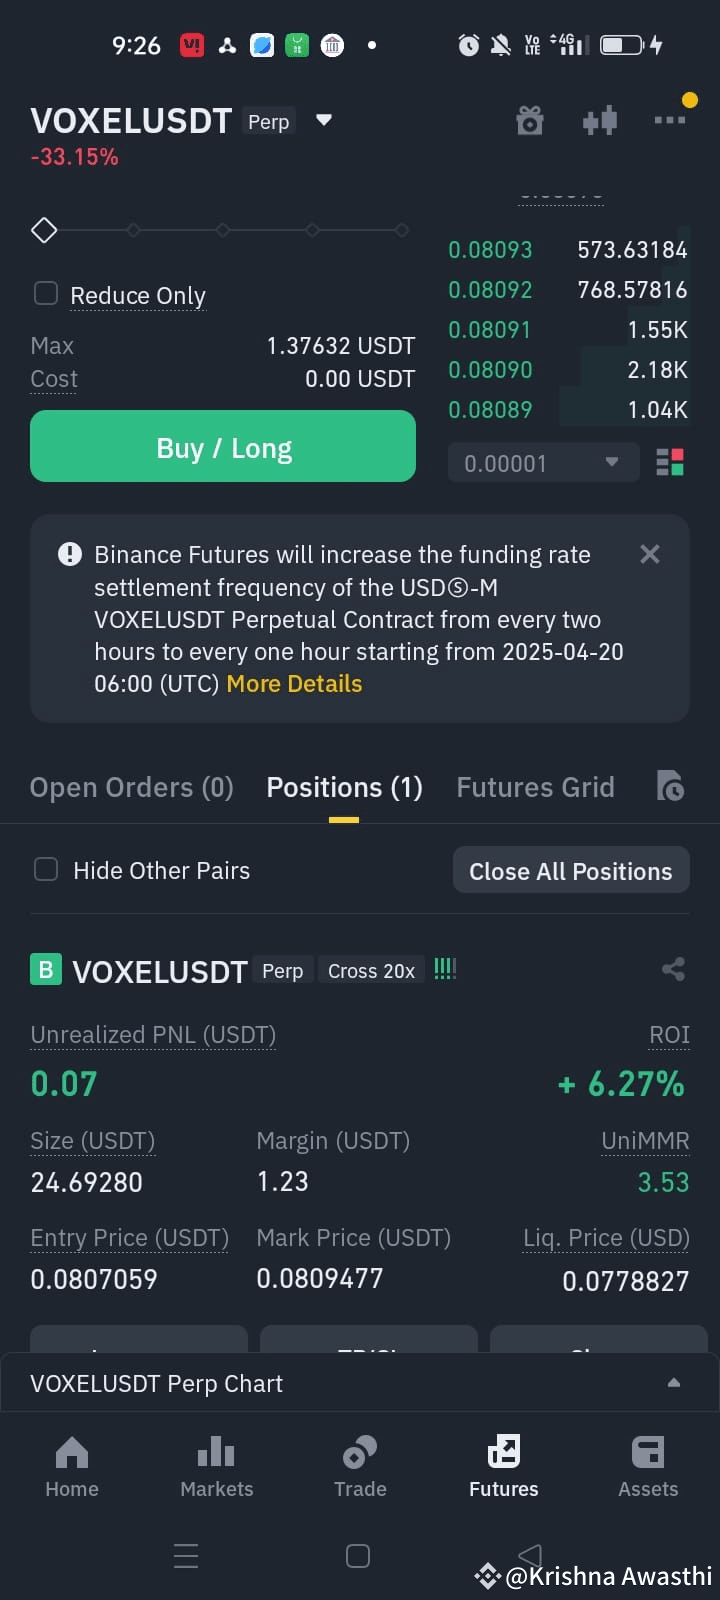This screenshot has height=1600, width=720.
Task: Enable the Reduce Only checkbox
Action: click(x=46, y=293)
